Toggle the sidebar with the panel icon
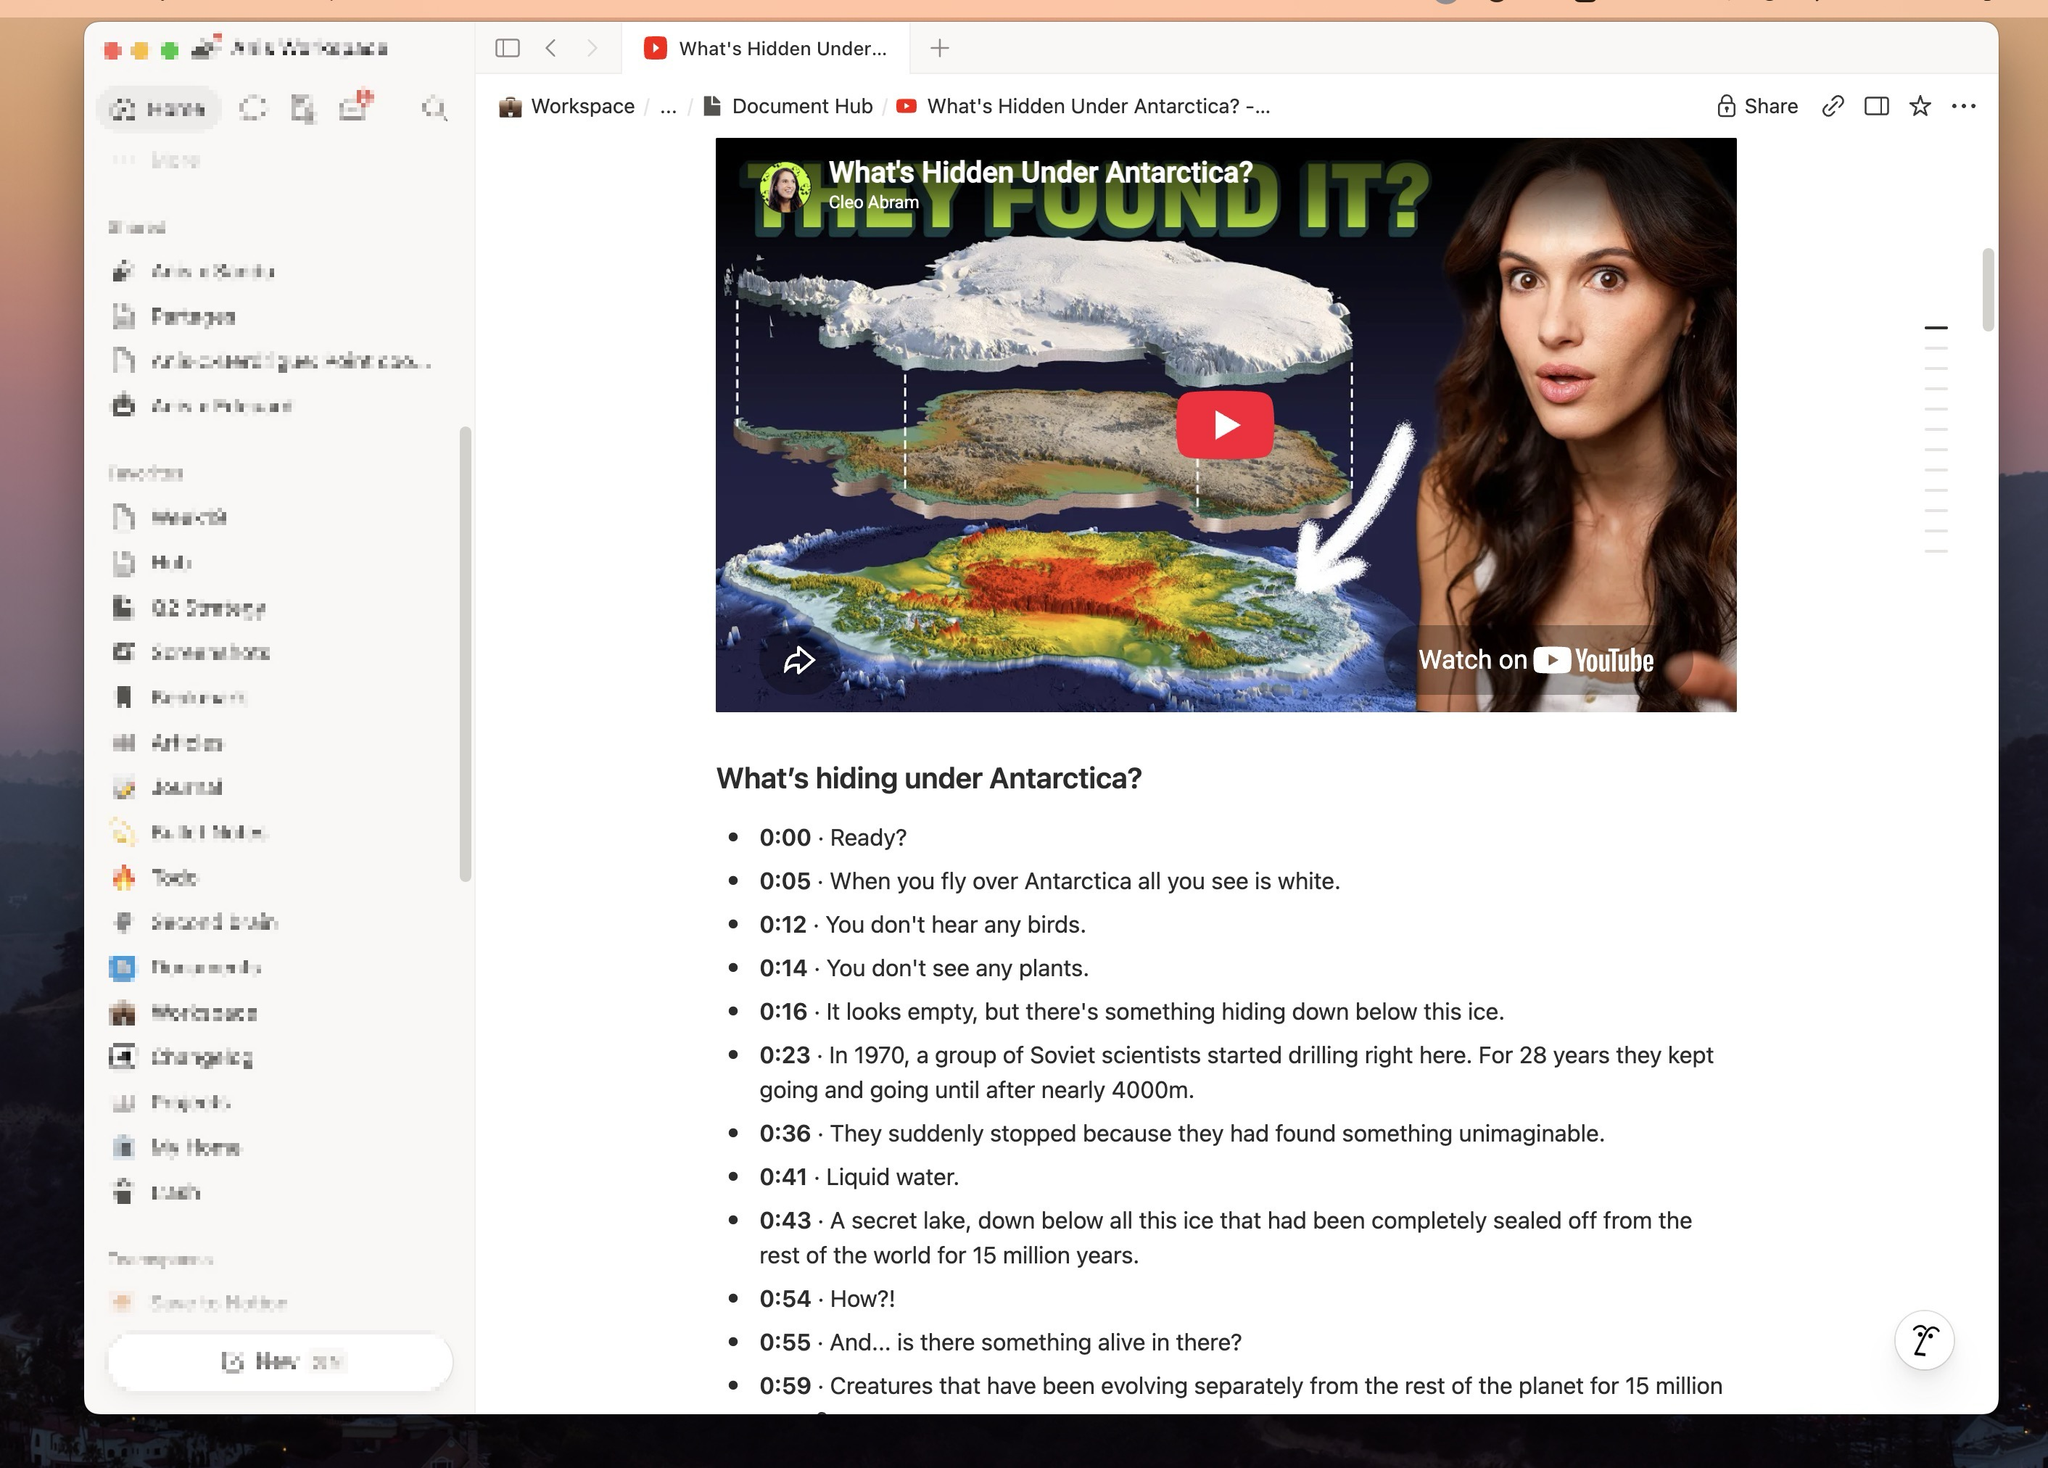This screenshot has width=2048, height=1468. 508,48
